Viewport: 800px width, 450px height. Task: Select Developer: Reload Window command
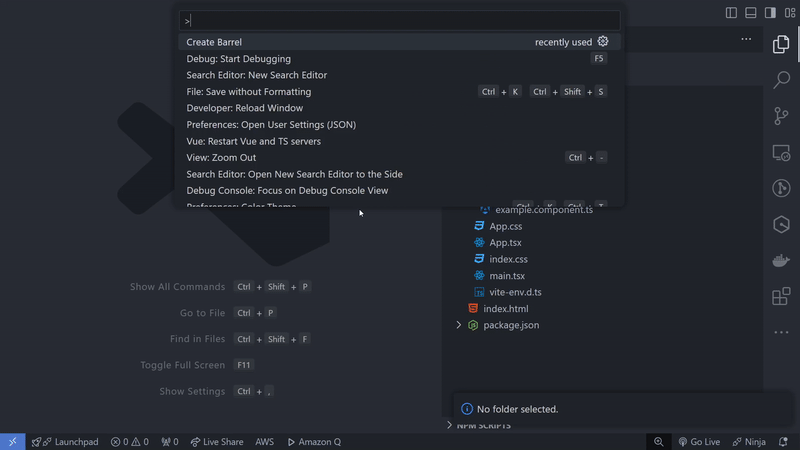(x=244, y=108)
